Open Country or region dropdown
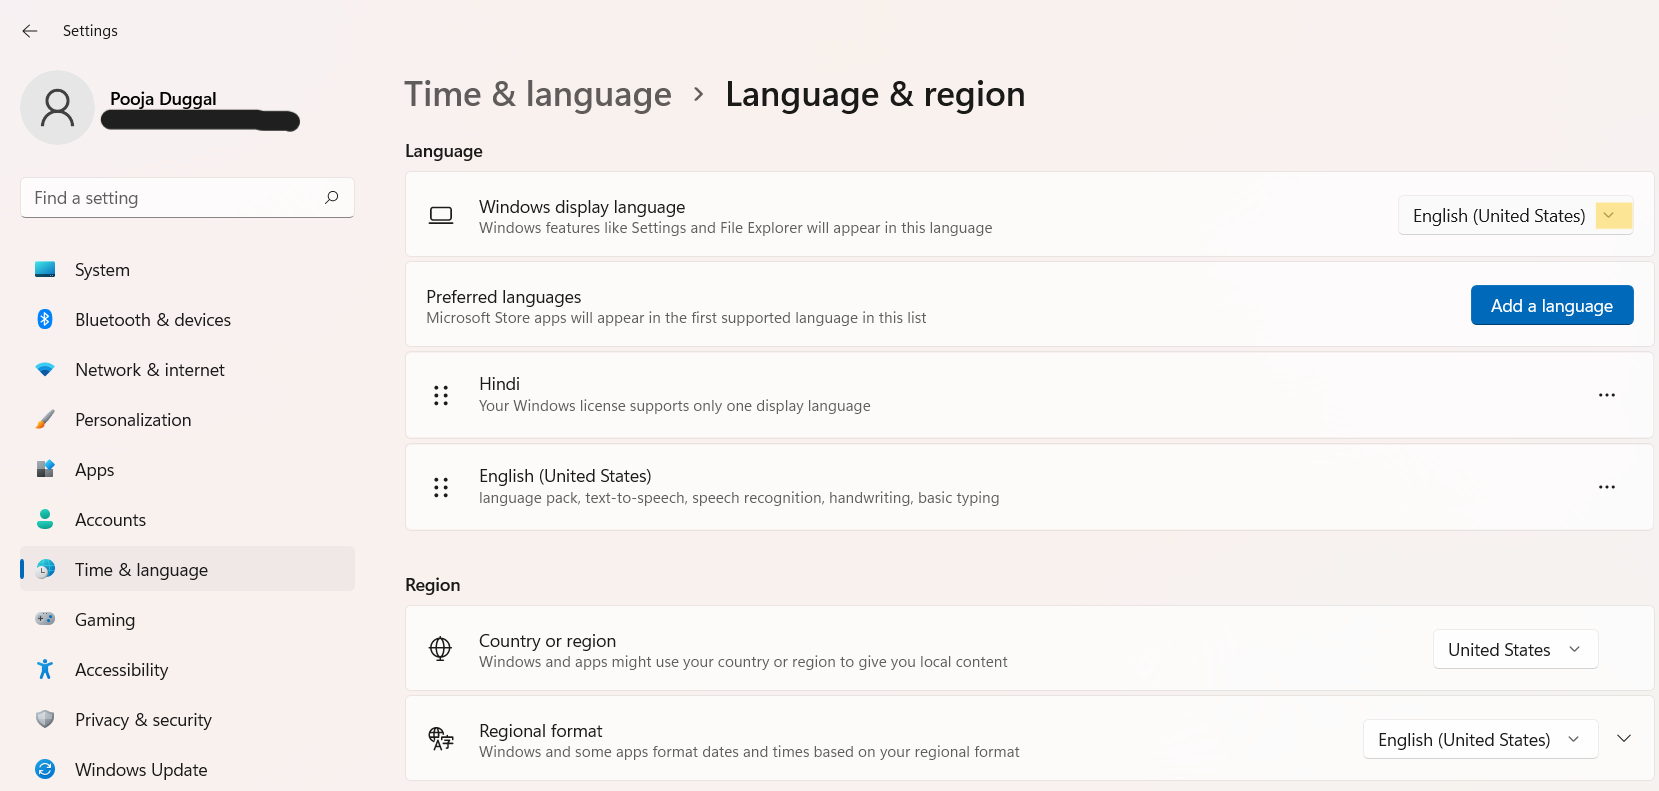1659x791 pixels. pos(1515,650)
